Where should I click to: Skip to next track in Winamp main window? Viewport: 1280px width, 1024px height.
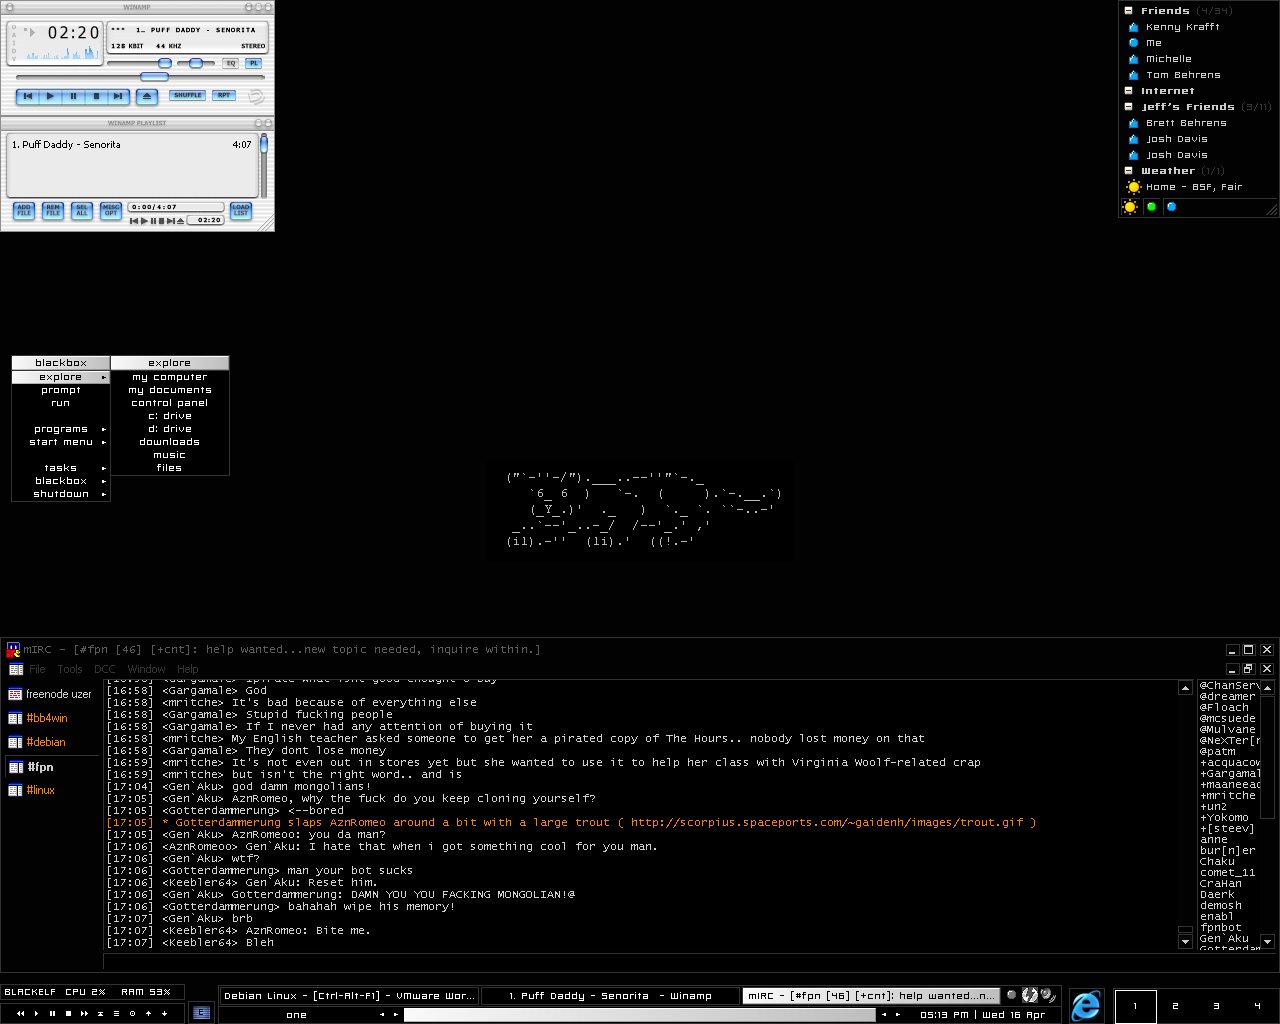point(118,97)
